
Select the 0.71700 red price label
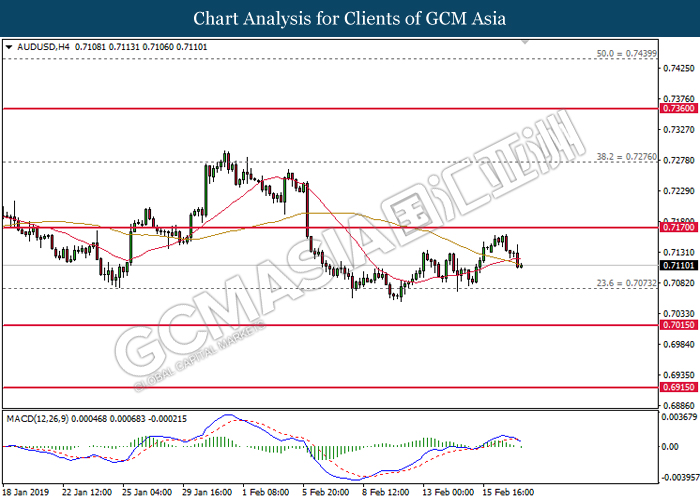click(679, 227)
